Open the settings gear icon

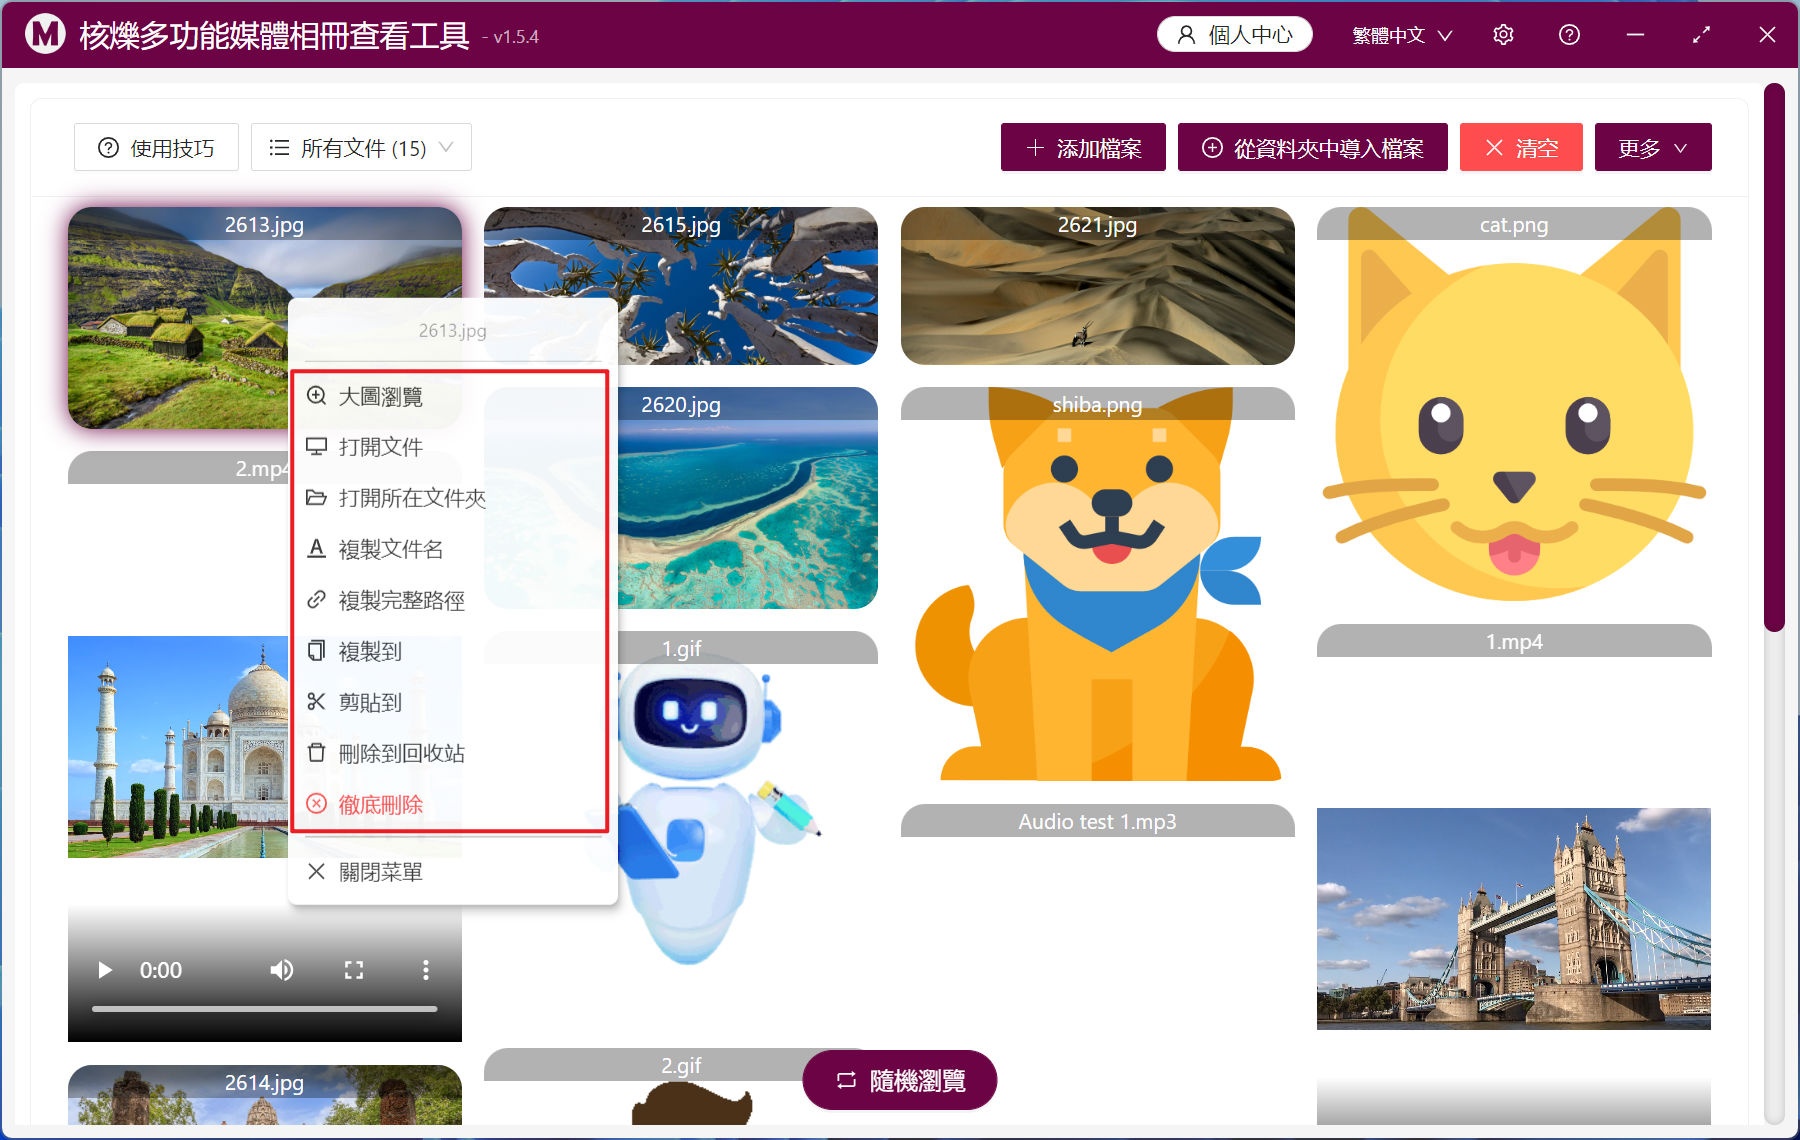(x=1503, y=35)
